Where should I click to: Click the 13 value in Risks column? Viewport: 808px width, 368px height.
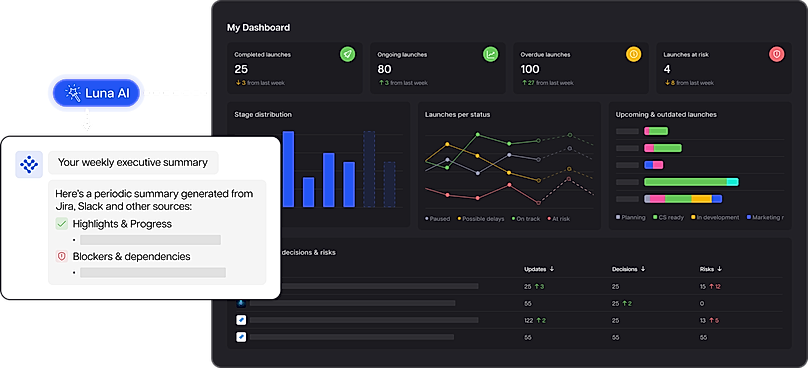click(x=702, y=321)
